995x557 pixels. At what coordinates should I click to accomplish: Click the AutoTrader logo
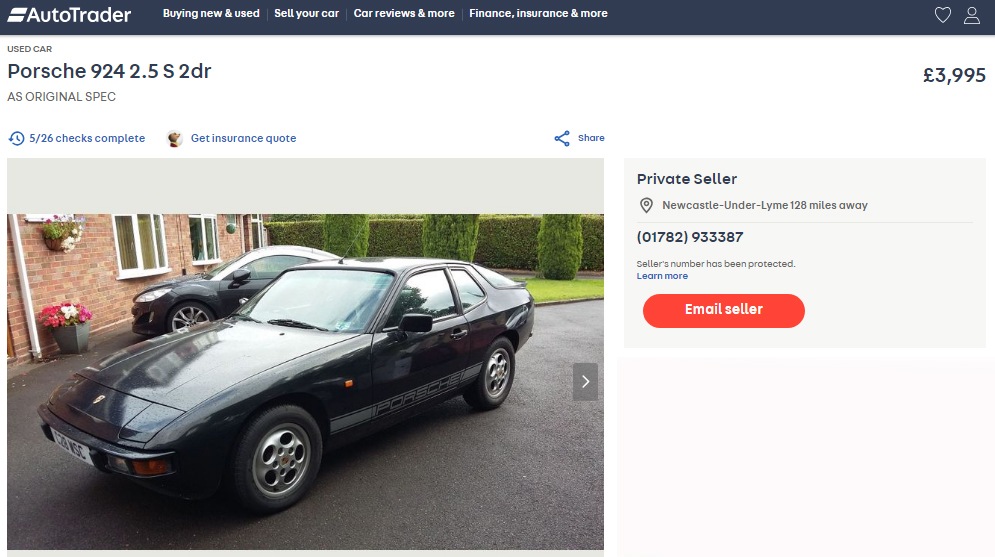(x=69, y=15)
